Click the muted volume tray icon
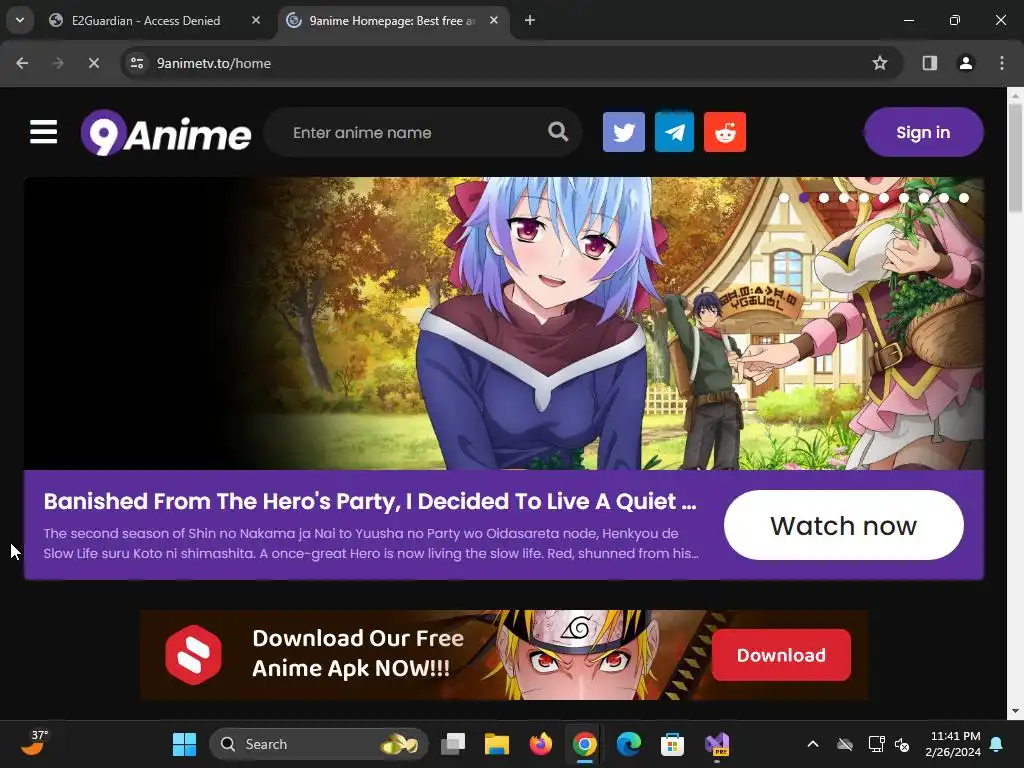 [903, 744]
